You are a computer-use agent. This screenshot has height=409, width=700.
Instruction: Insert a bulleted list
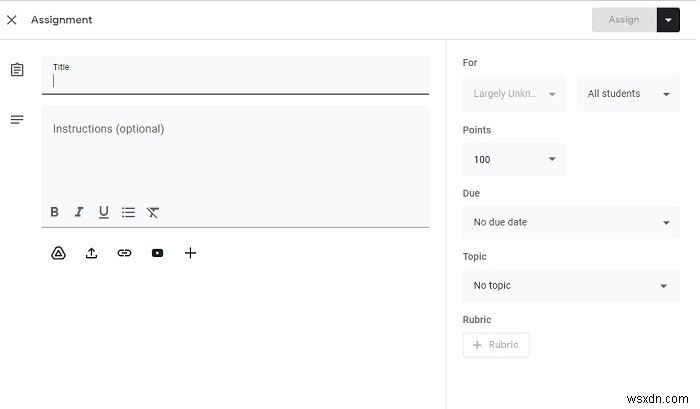pyautogui.click(x=128, y=212)
